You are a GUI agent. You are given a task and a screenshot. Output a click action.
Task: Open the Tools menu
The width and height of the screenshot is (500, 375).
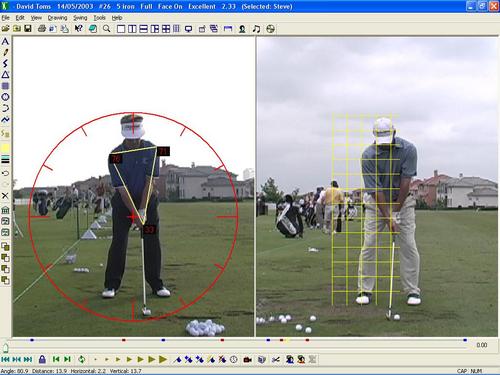coord(99,18)
